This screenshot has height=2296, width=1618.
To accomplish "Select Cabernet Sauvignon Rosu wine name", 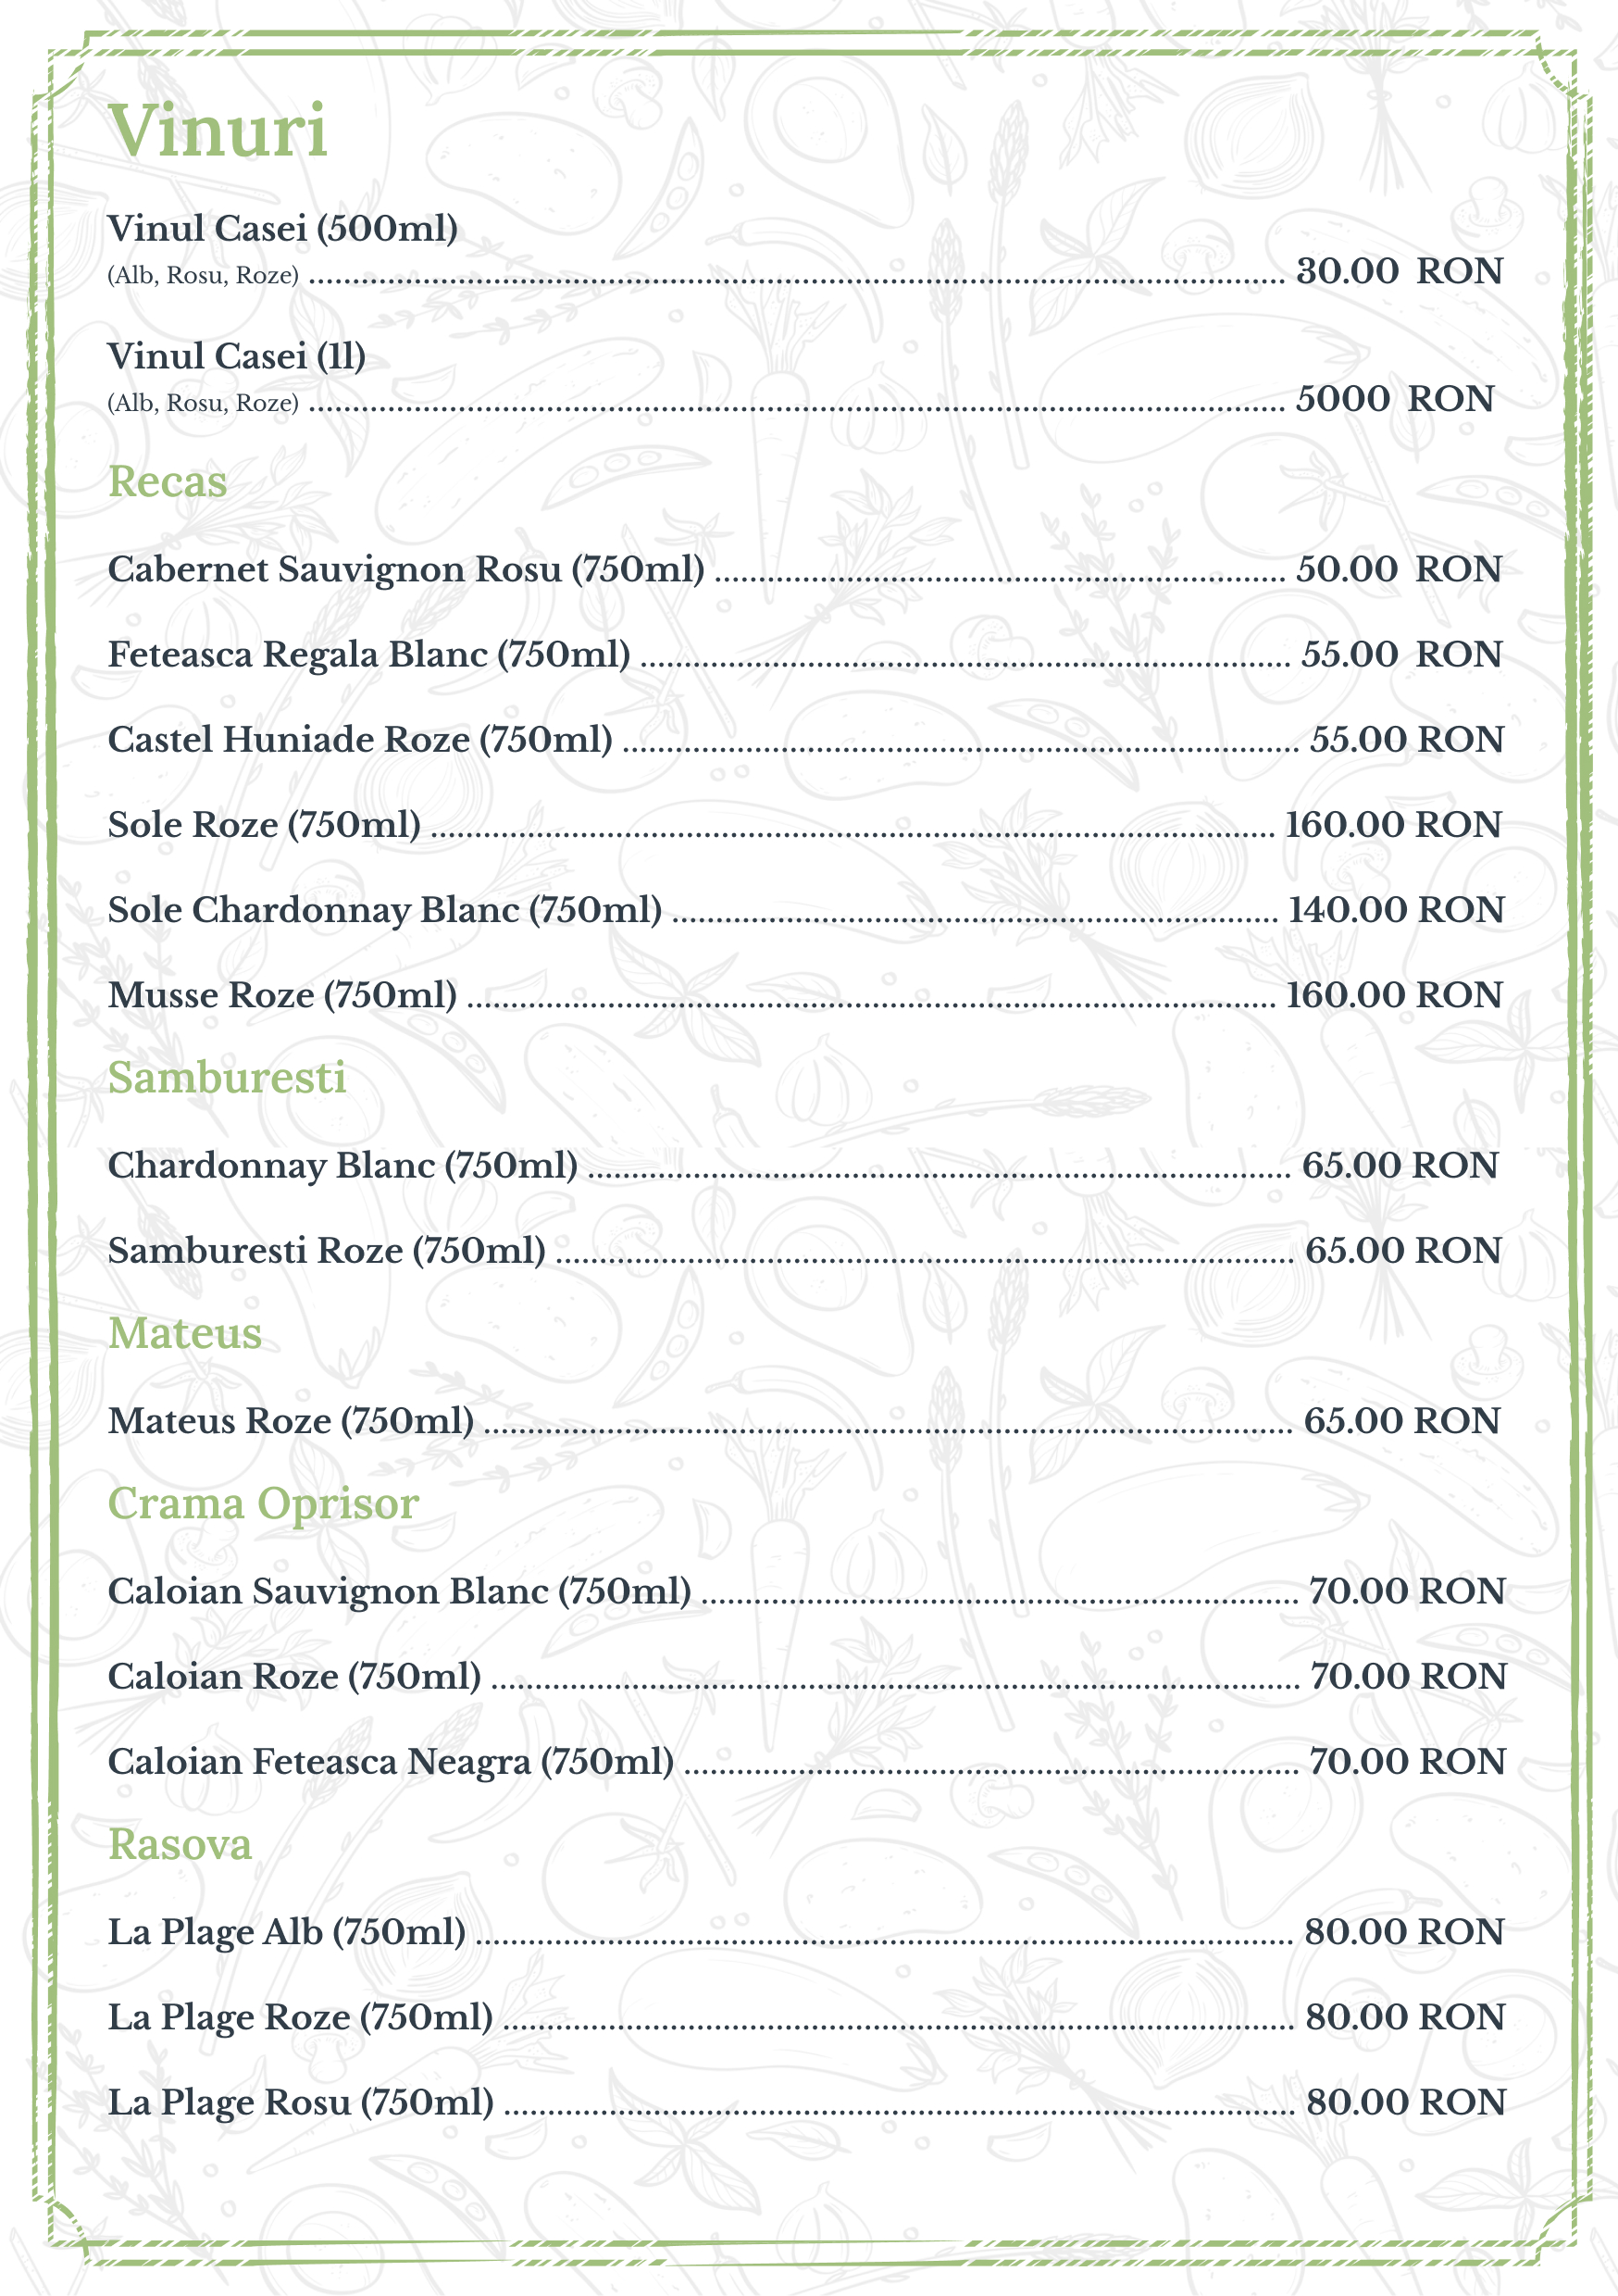I will [405, 569].
